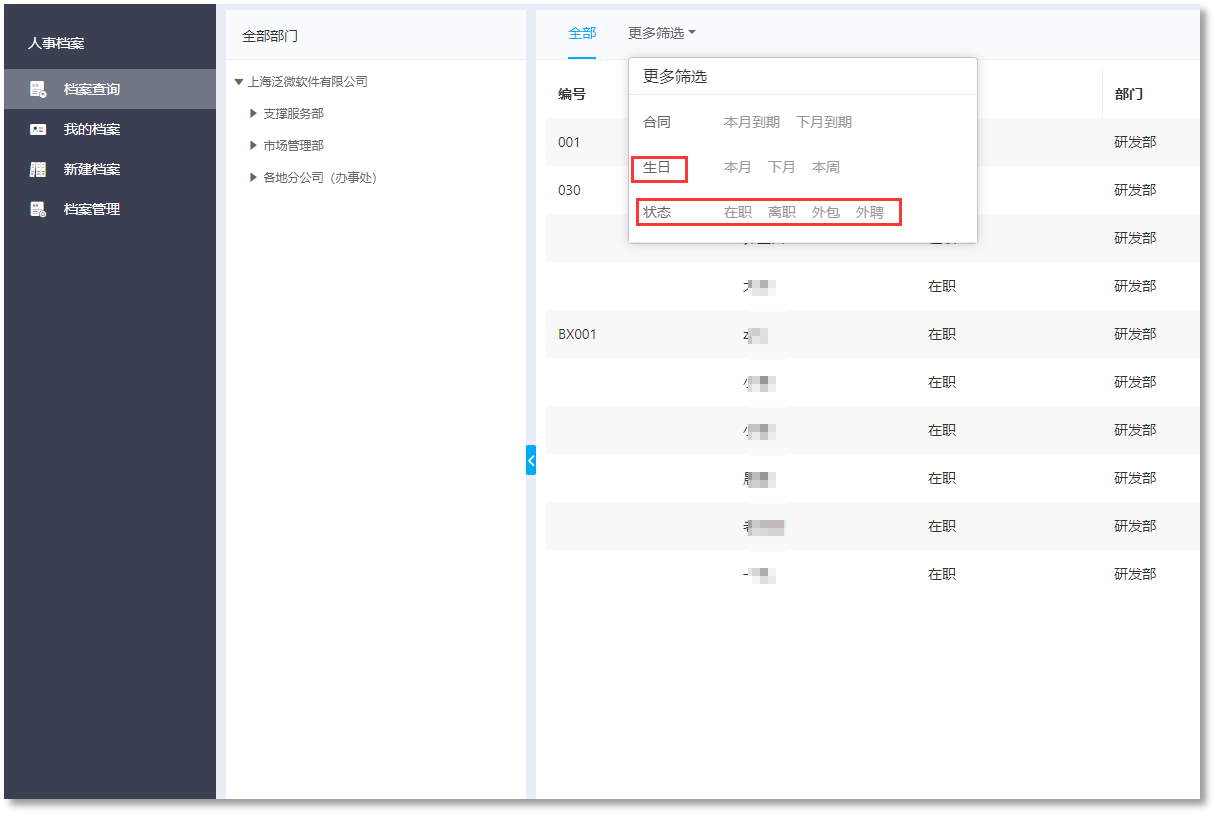1216x816 pixels.
Task: Select the 市场管理部 department
Action: coord(293,146)
